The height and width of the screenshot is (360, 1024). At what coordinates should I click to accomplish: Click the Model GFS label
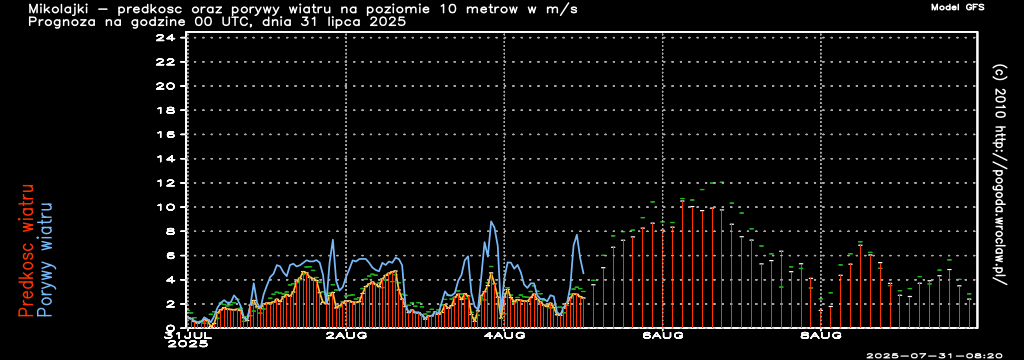957,7
